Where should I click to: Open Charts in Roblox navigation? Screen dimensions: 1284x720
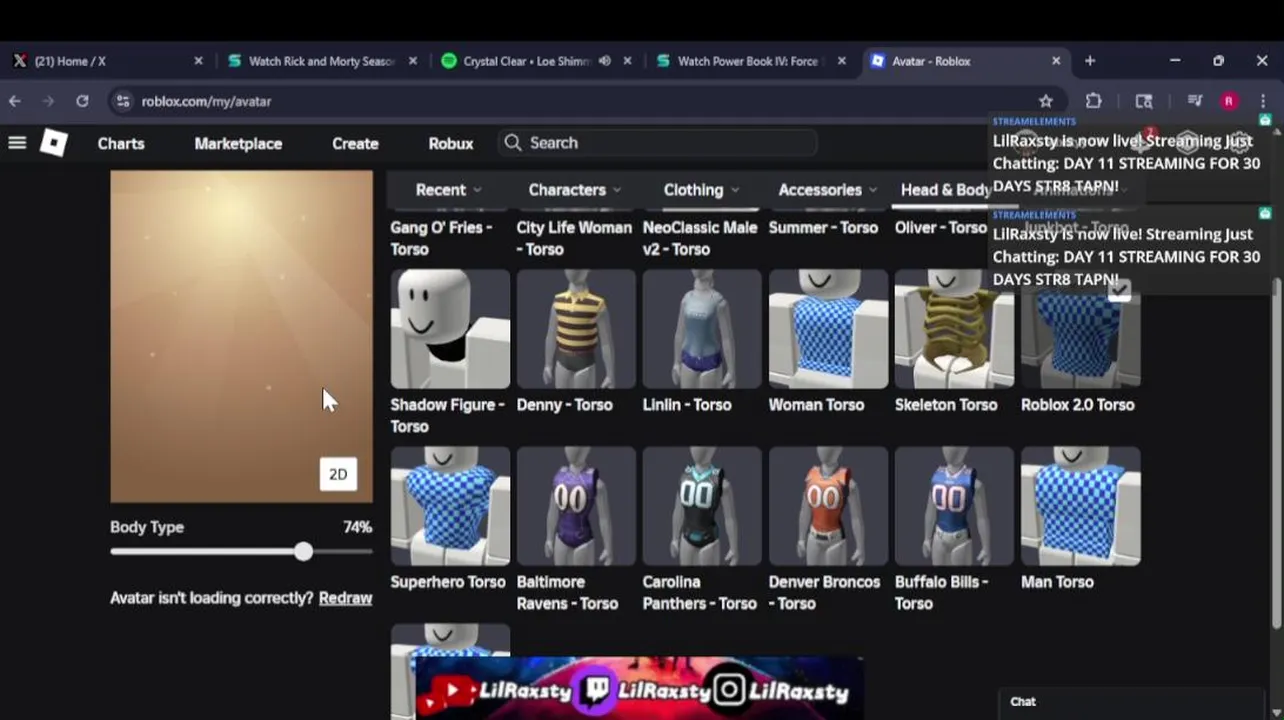click(x=121, y=143)
